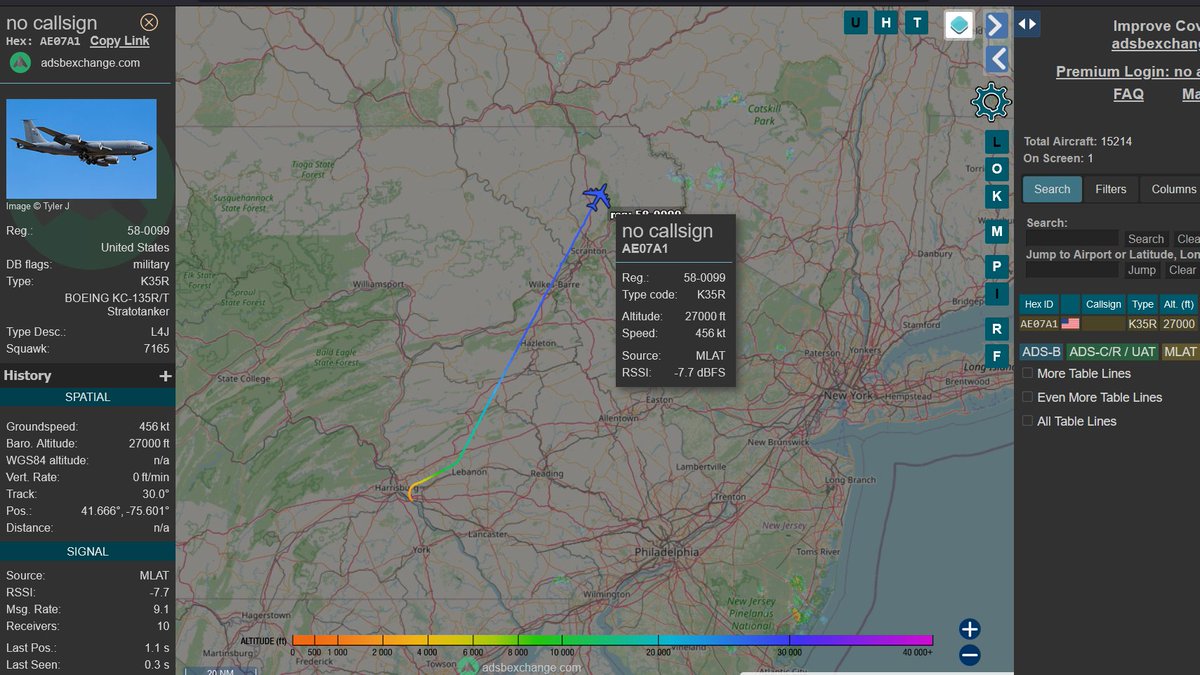Toggle the U map button

(855, 23)
